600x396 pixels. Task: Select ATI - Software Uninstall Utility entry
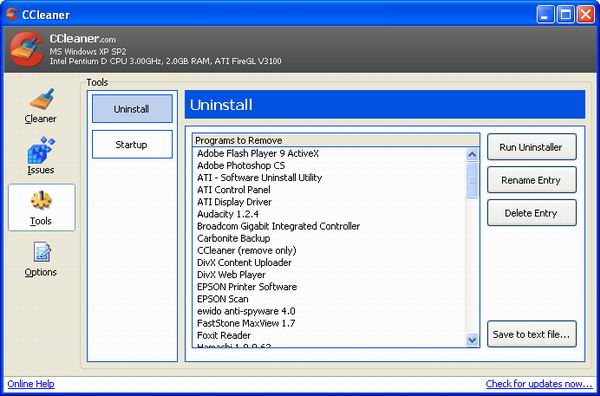click(259, 178)
